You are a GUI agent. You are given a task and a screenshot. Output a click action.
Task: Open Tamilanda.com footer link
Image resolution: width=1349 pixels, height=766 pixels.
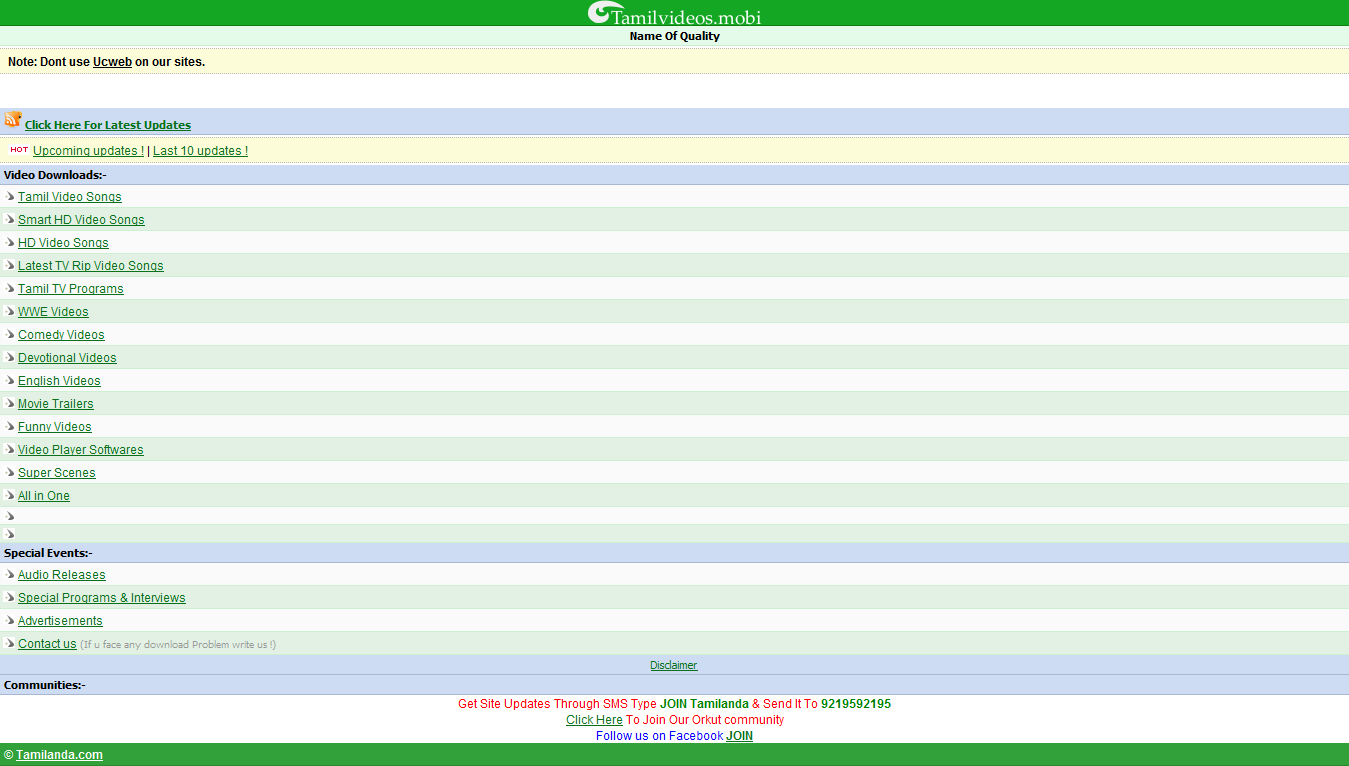coord(59,755)
